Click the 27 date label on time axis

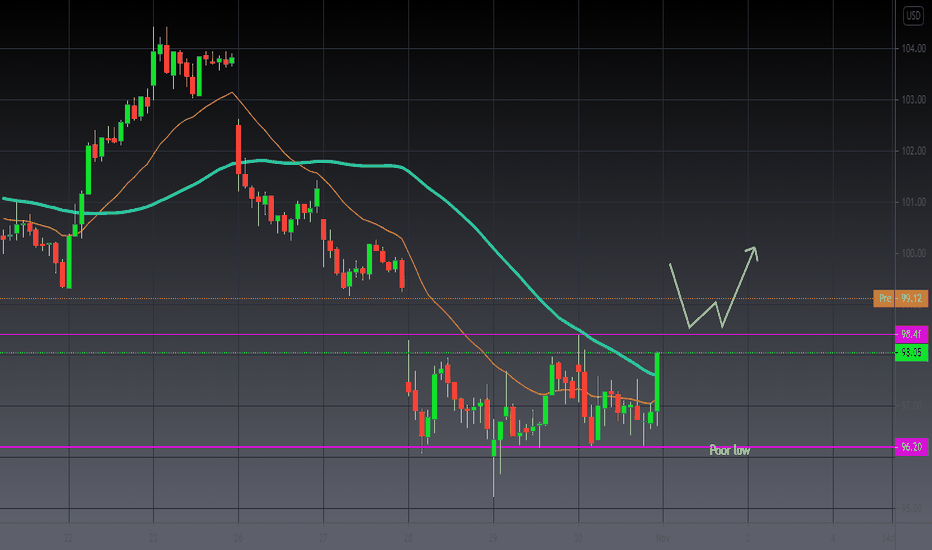pos(323,538)
